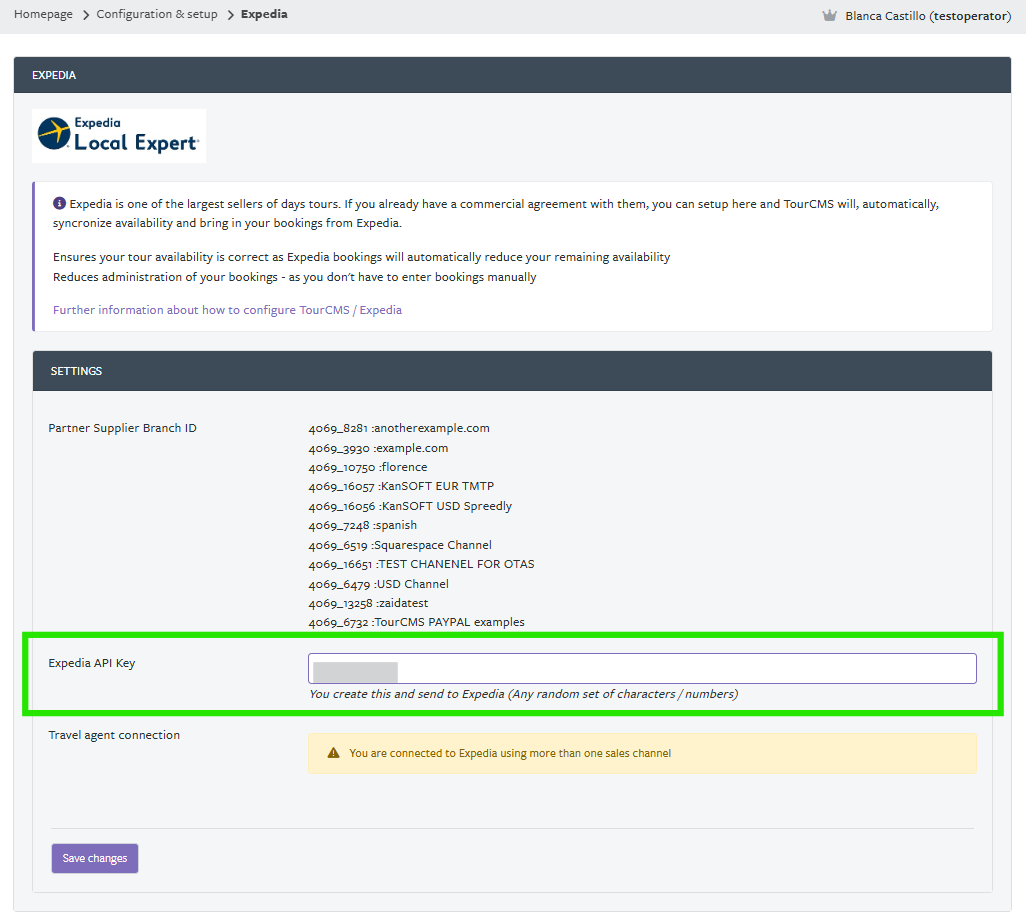Viewport: 1026px width, 916px height.
Task: Select 4069_16057 :KanSOFT EUR TMTP row
Action: 401,486
